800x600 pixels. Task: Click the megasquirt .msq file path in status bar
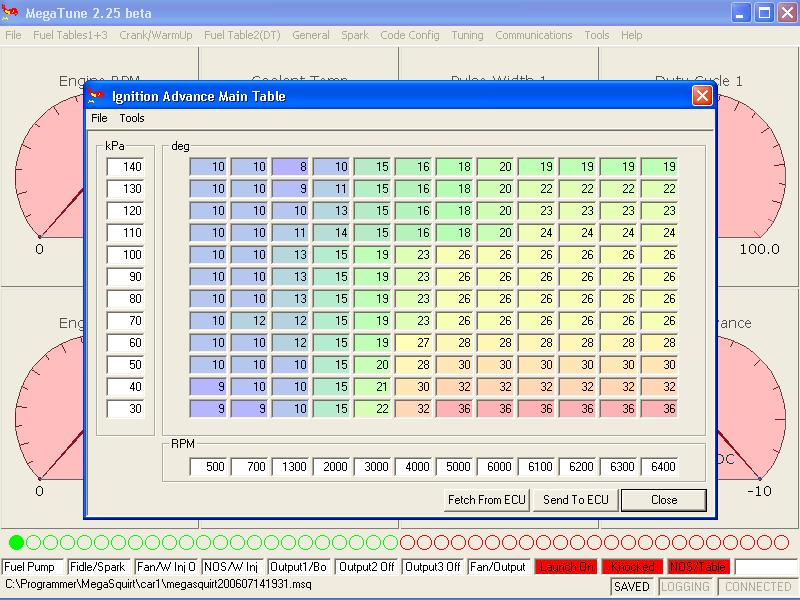(158, 584)
